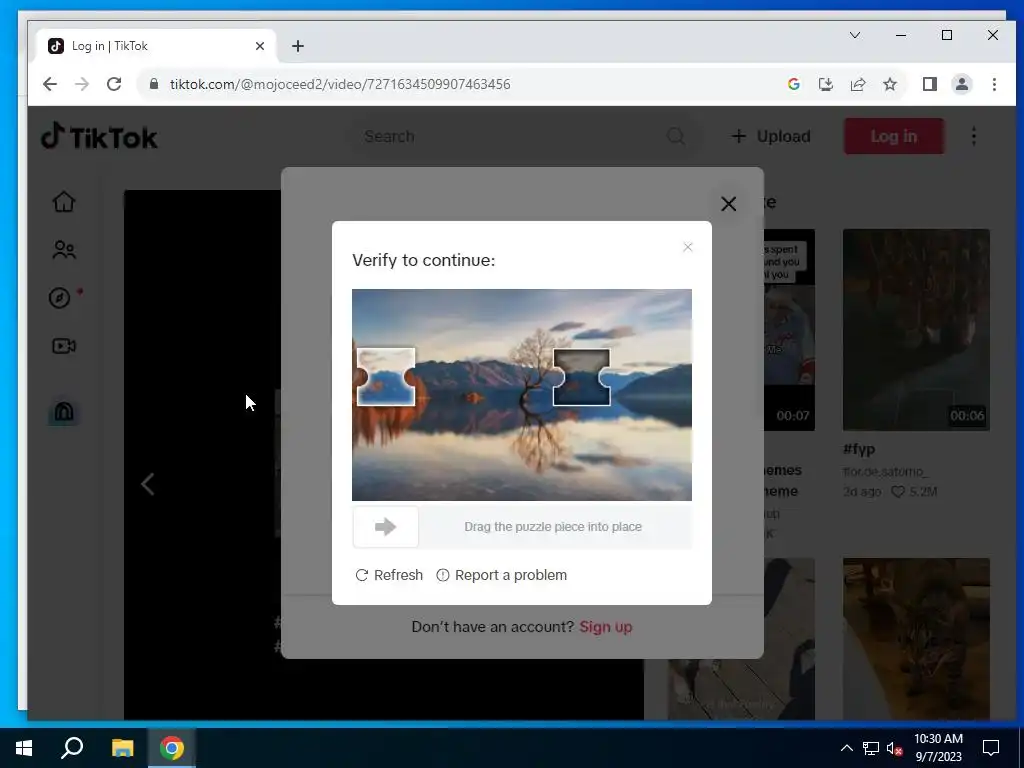1024x768 pixels.
Task: Click the previous video left chevron
Action: click(148, 484)
